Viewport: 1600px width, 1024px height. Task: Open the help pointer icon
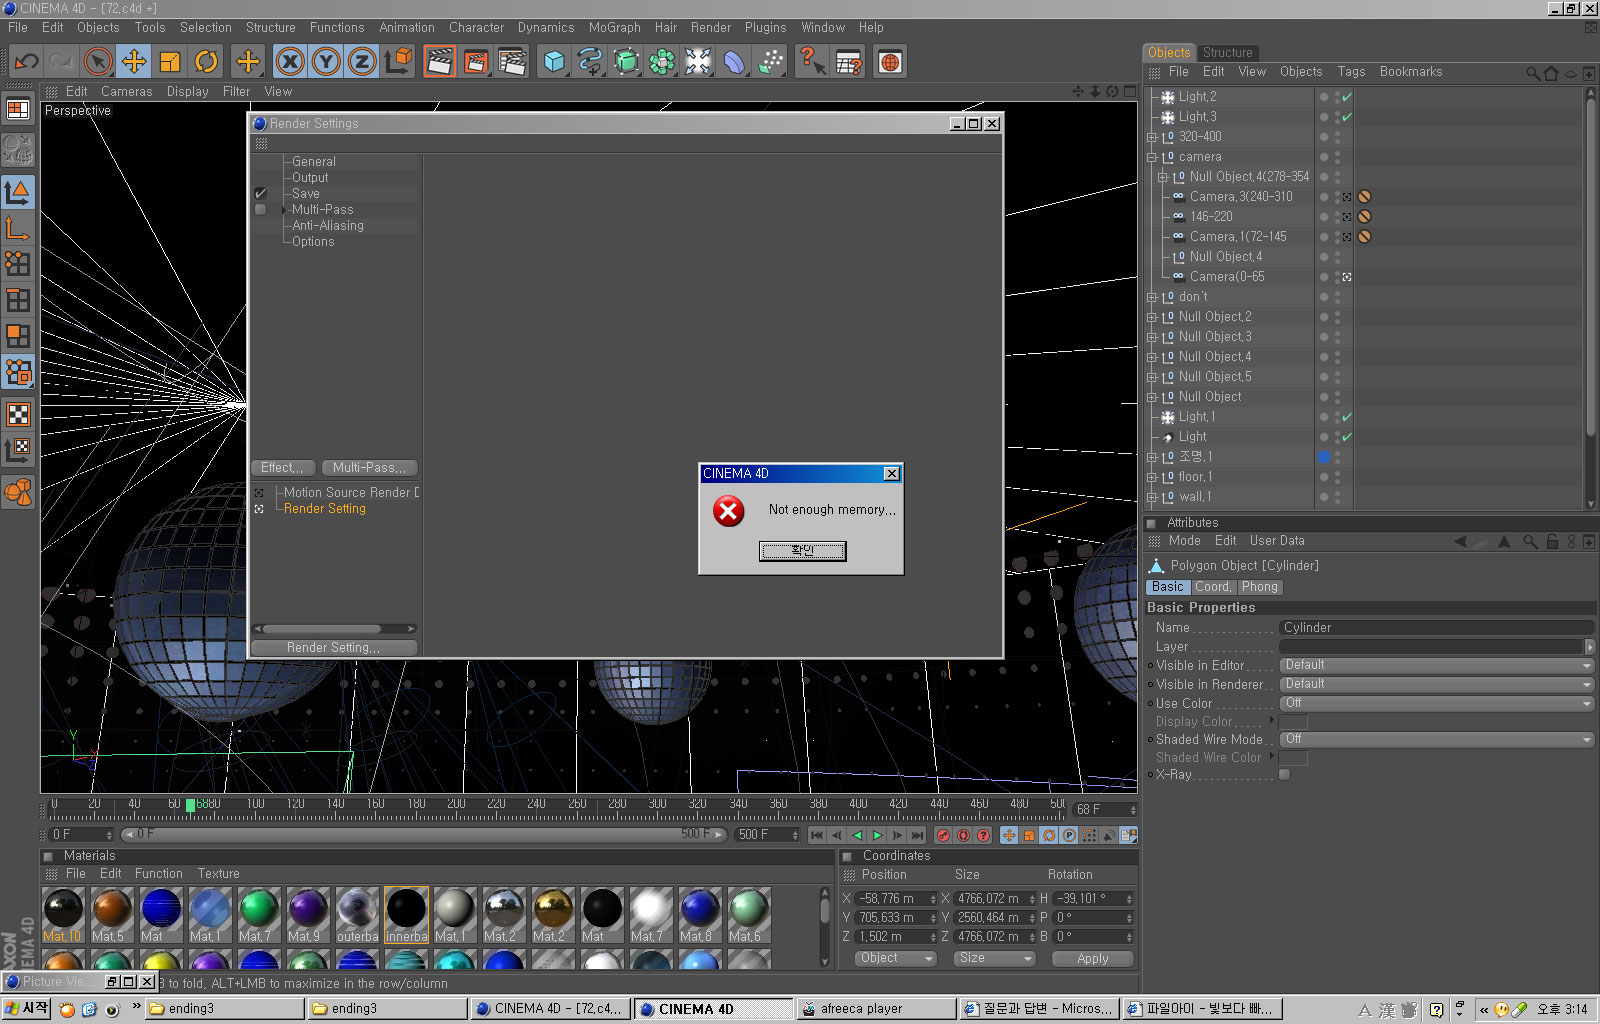(811, 62)
